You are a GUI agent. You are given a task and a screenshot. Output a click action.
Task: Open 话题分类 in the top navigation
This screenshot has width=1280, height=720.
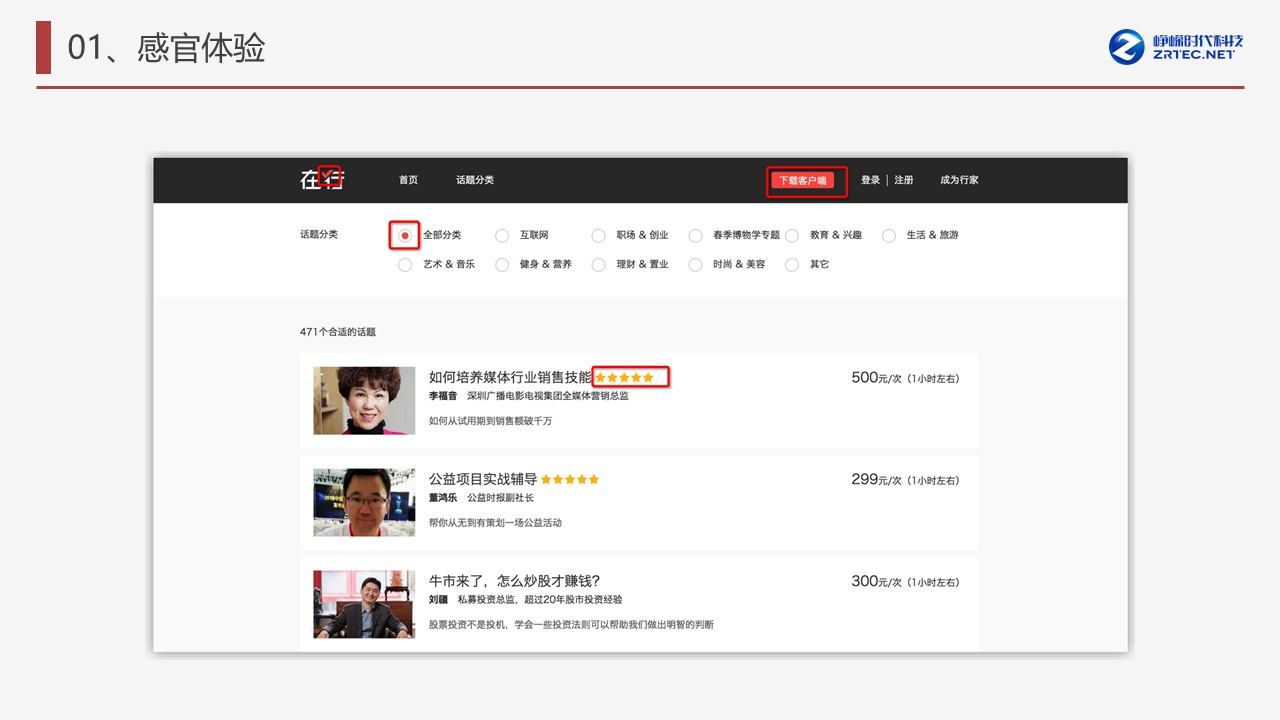point(475,180)
